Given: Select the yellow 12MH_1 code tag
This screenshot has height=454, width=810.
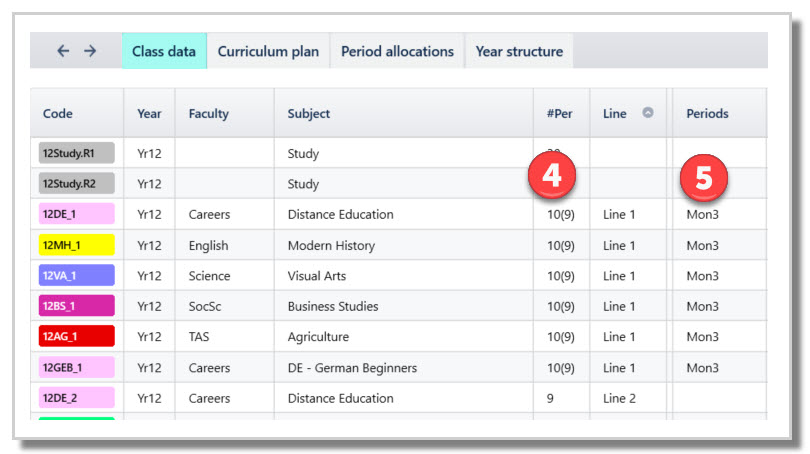Looking at the screenshot, I should coord(77,245).
